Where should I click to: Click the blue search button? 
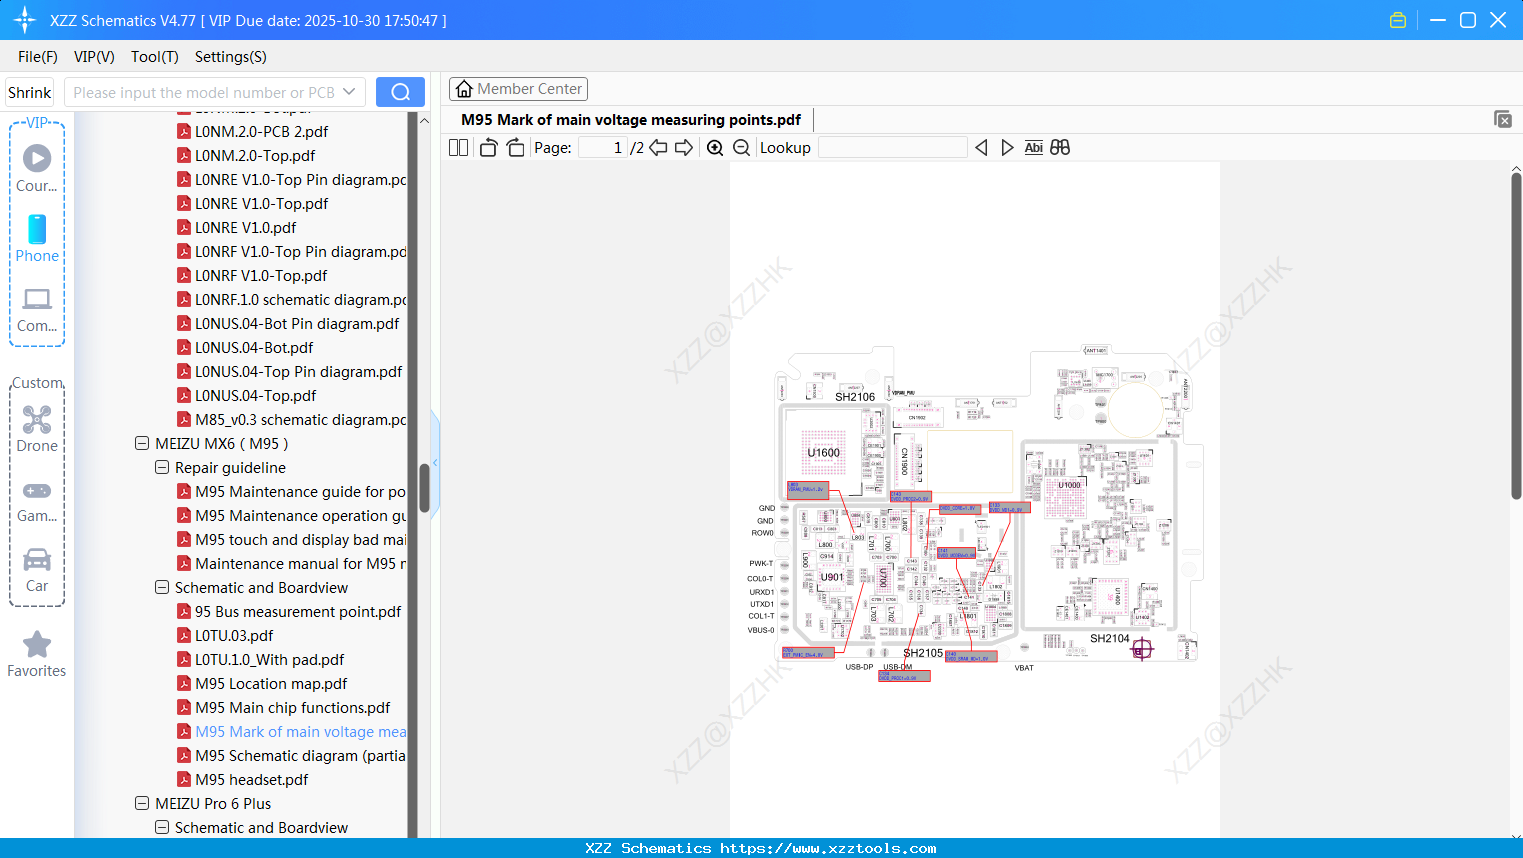click(400, 92)
